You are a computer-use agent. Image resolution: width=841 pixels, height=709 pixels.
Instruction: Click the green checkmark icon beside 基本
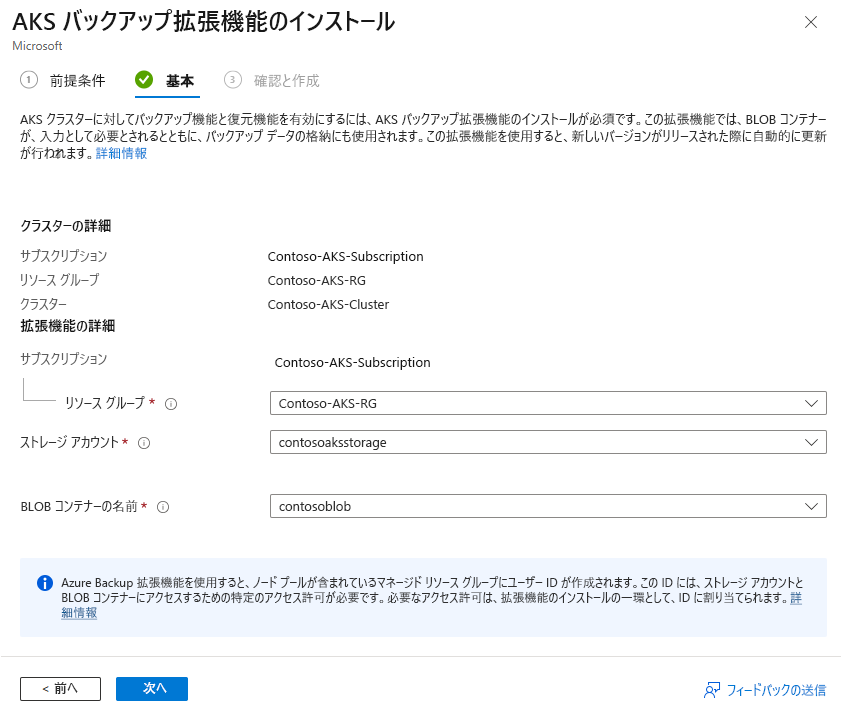tap(144, 80)
